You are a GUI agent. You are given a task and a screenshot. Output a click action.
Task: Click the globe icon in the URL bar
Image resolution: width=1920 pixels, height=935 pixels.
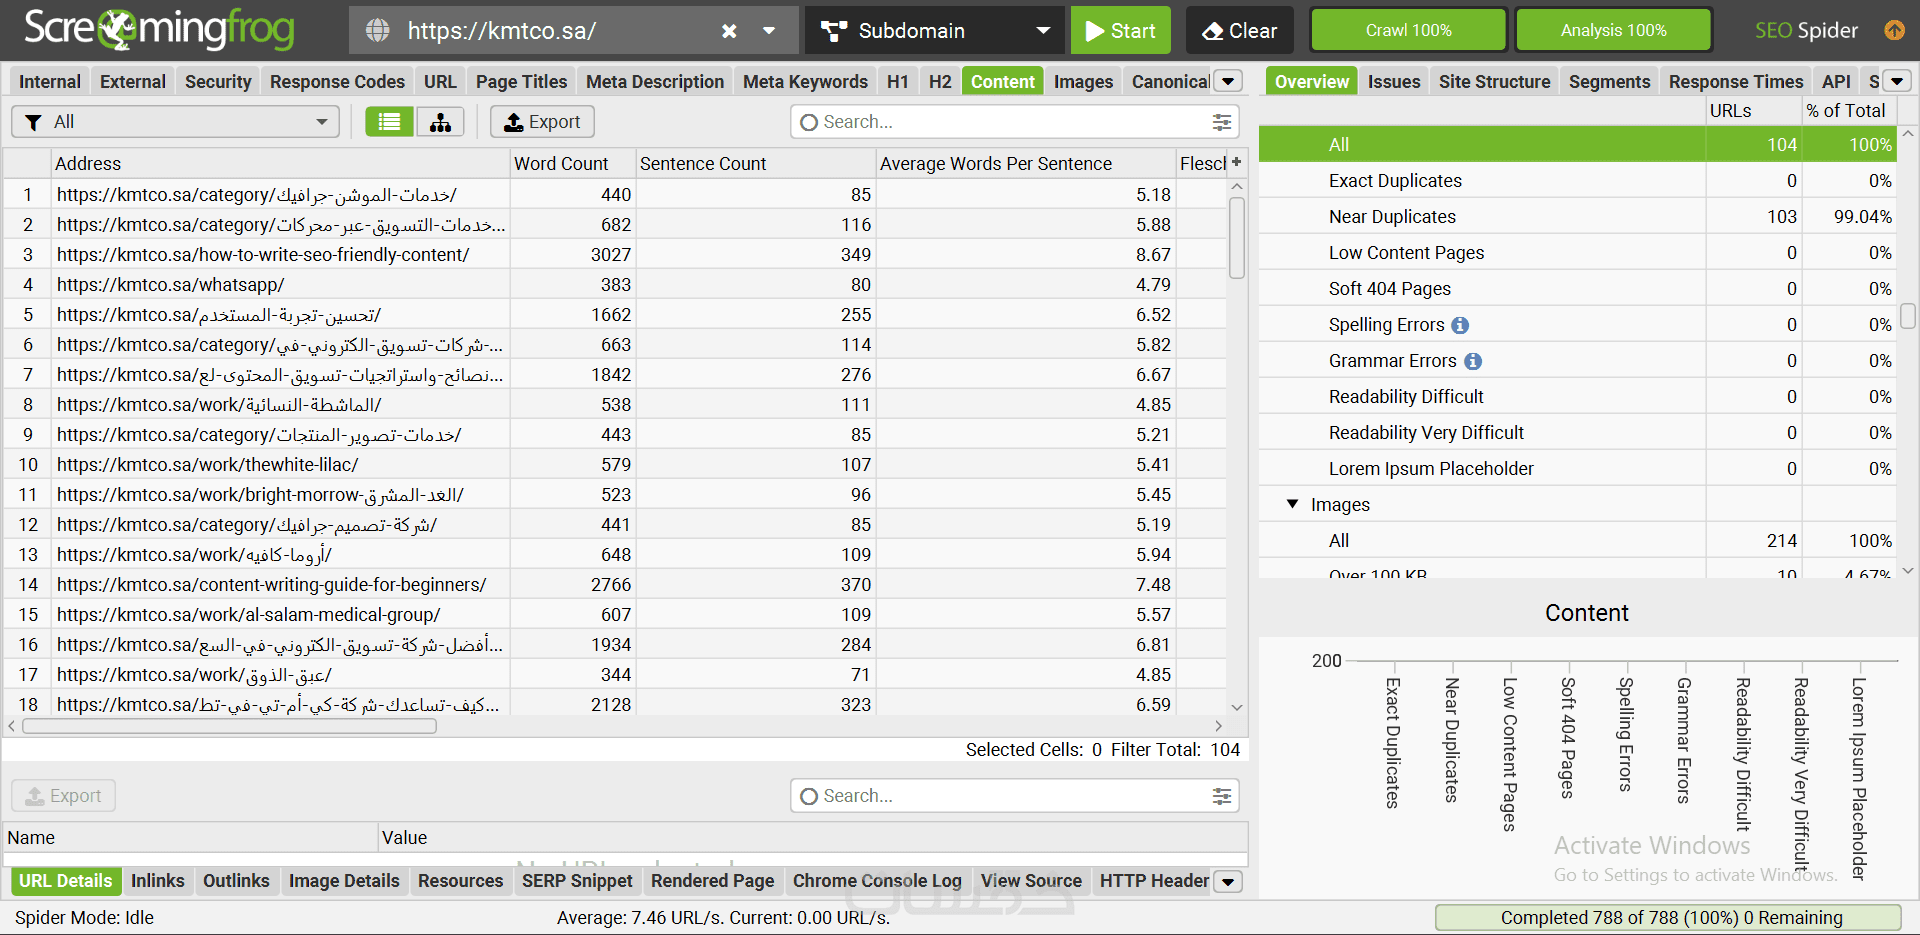pos(378,31)
